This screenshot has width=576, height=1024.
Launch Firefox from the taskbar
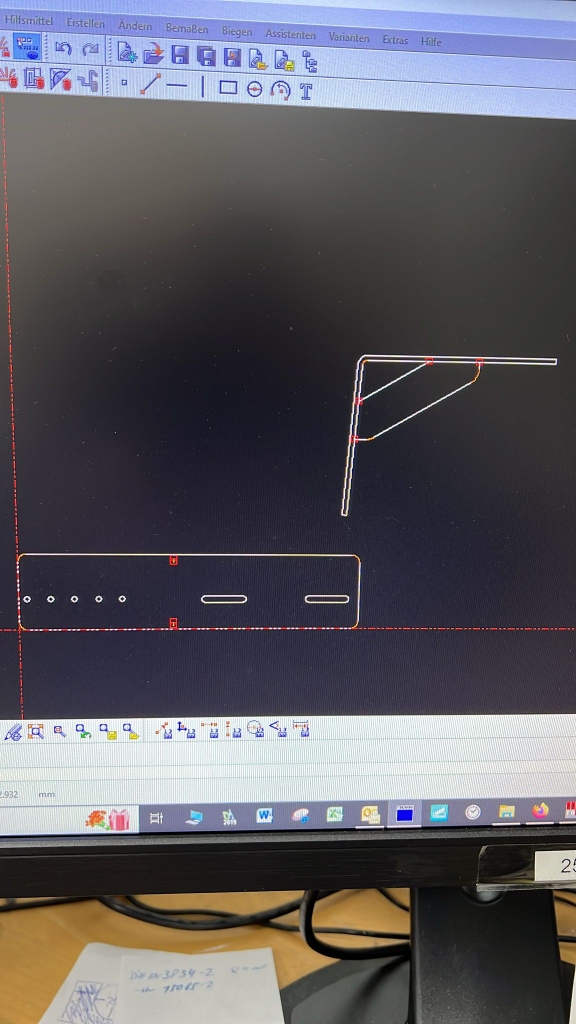540,811
